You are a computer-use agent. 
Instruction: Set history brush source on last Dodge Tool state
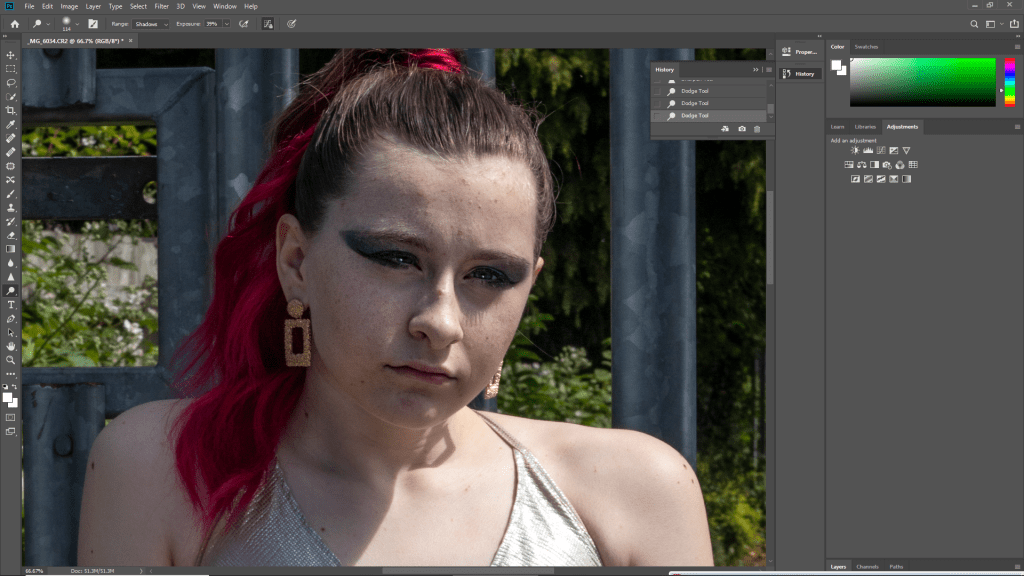coord(657,116)
